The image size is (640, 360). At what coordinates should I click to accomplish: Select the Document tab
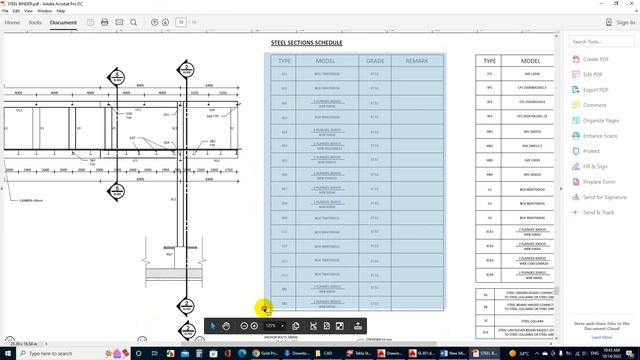63,22
